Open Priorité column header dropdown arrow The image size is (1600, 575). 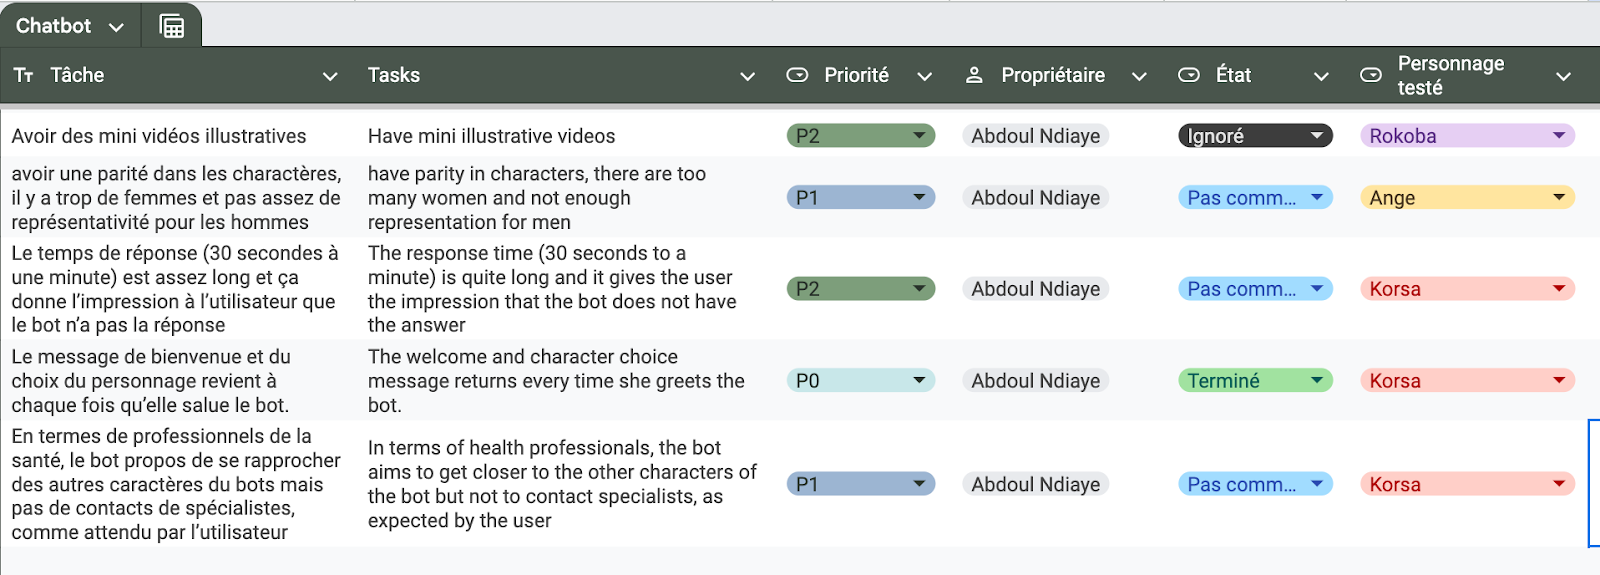click(925, 76)
